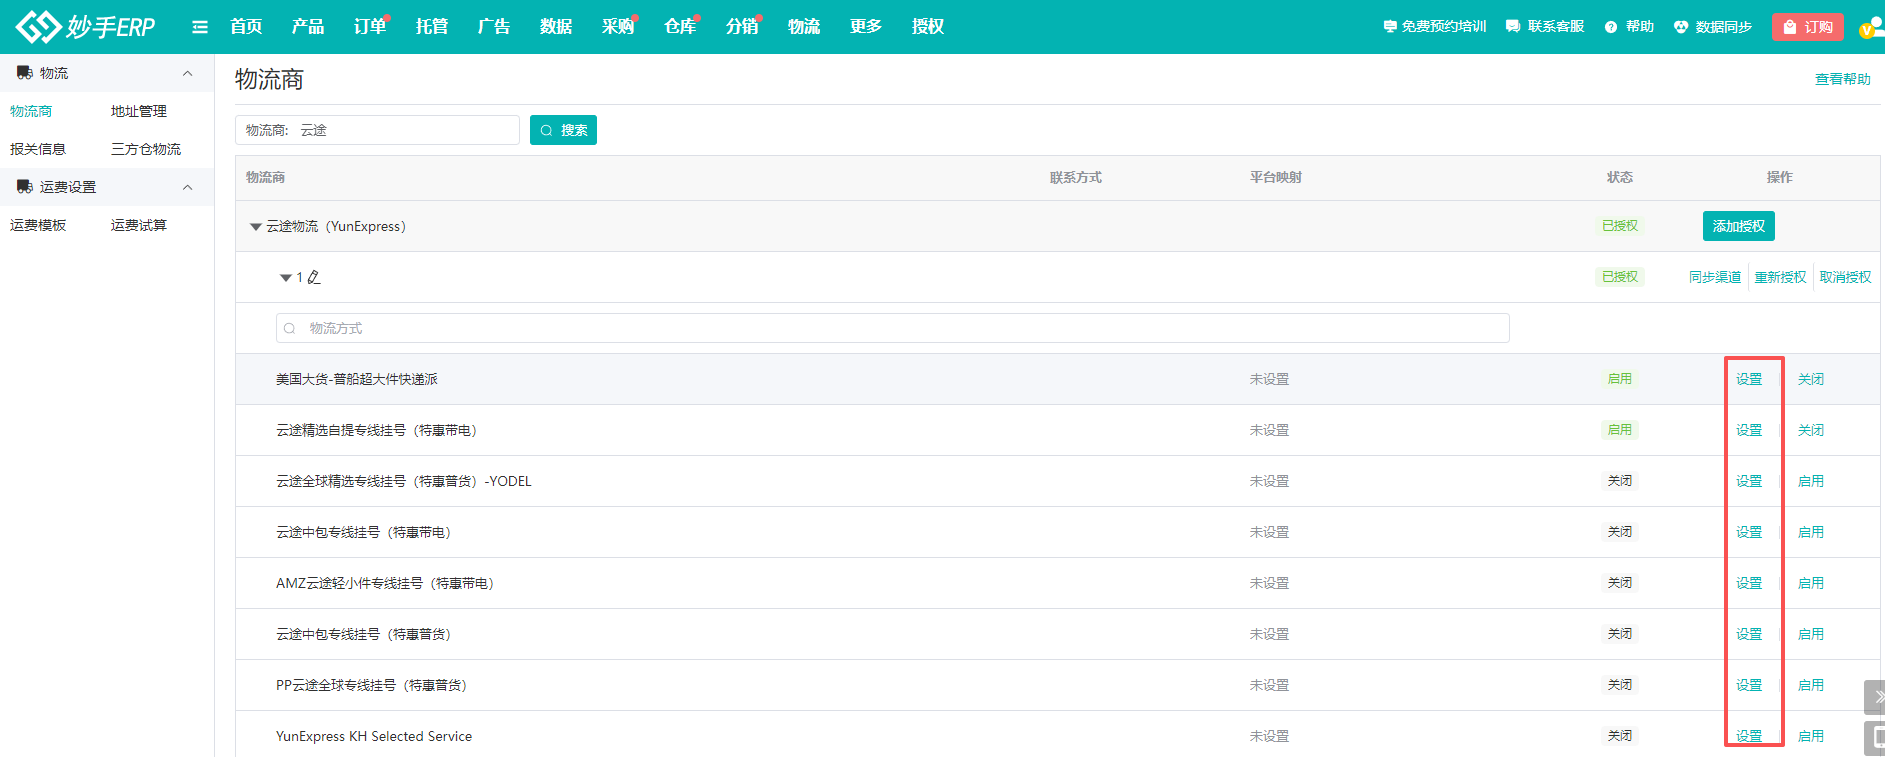Open the 订单 navigation menu
Image resolution: width=1885 pixels, height=757 pixels.
pyautogui.click(x=370, y=27)
